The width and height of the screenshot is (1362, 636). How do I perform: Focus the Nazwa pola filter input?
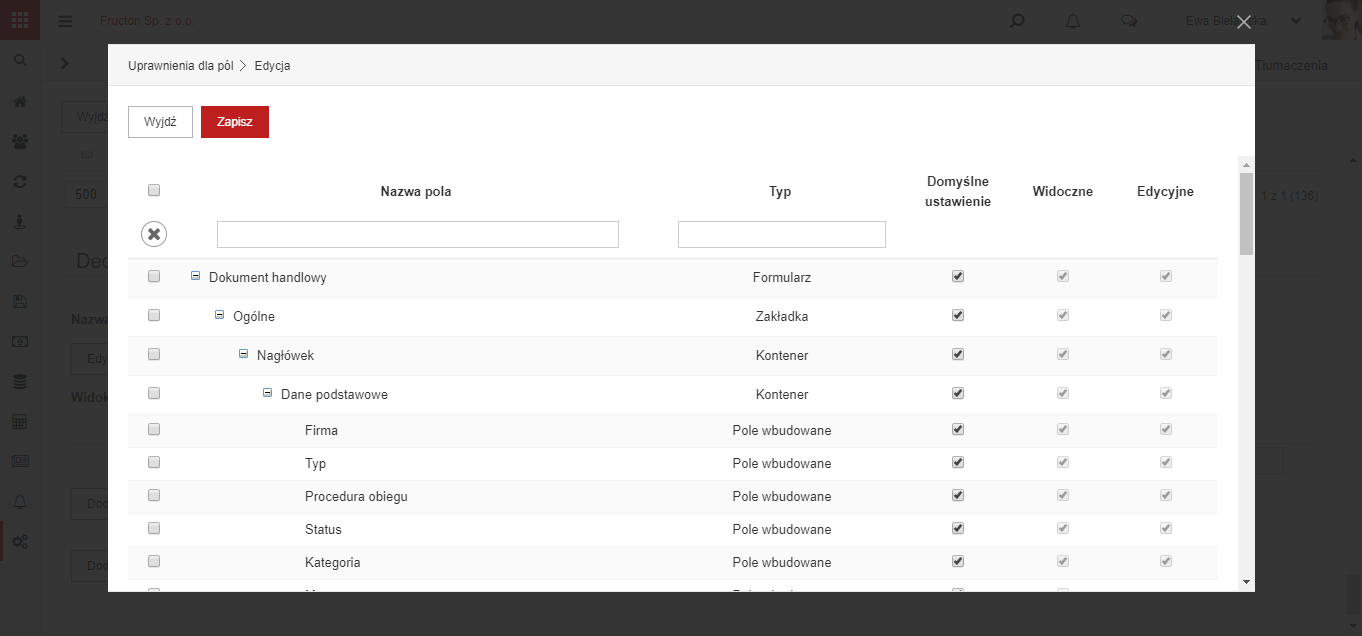click(x=418, y=234)
